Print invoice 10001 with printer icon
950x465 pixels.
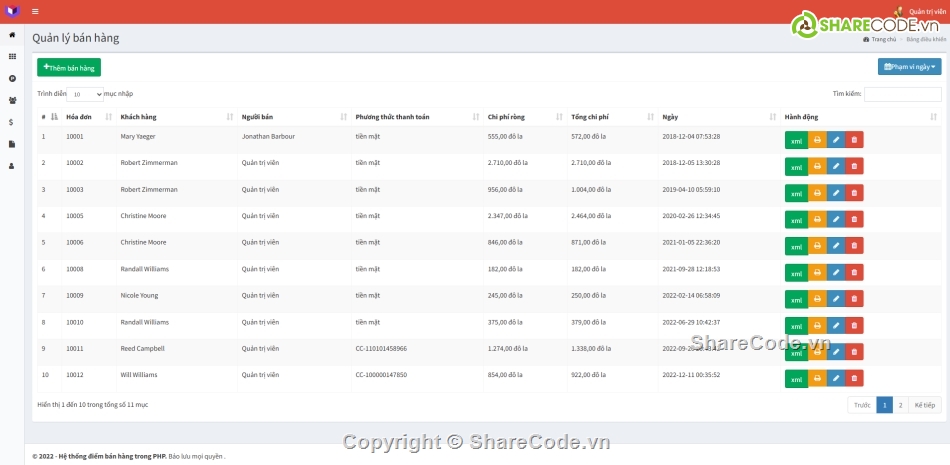point(817,140)
